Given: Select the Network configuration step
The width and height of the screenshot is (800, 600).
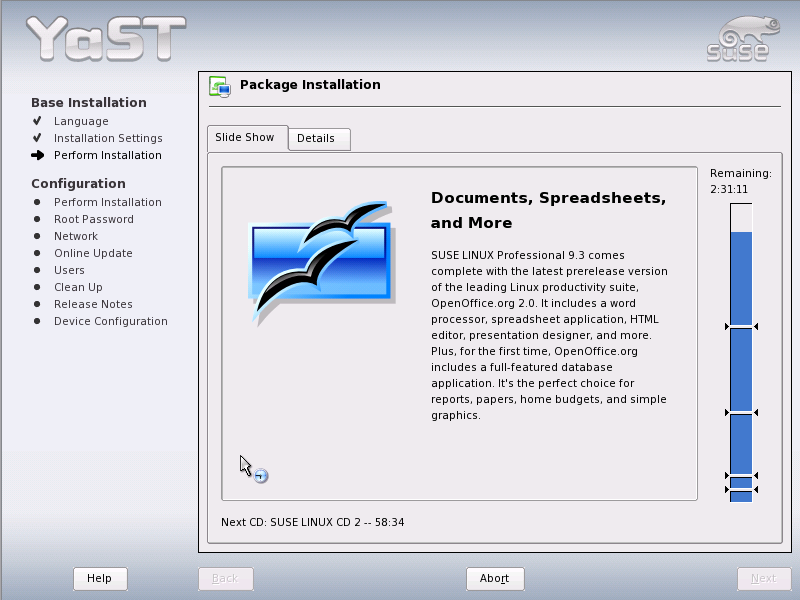Looking at the screenshot, I should coord(76,236).
